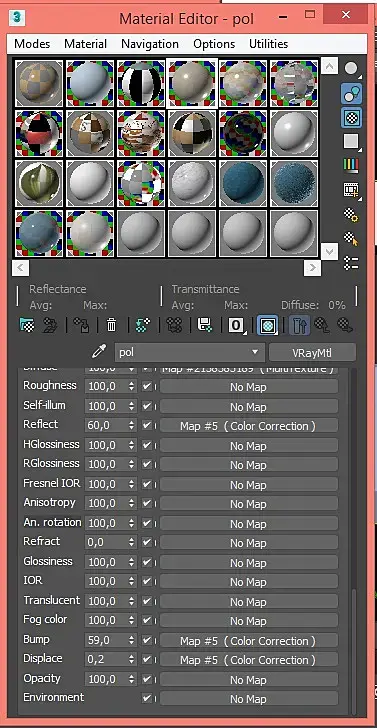Open the Sample Type sphere flyout
Screen dimensions: 377x728
(352, 69)
